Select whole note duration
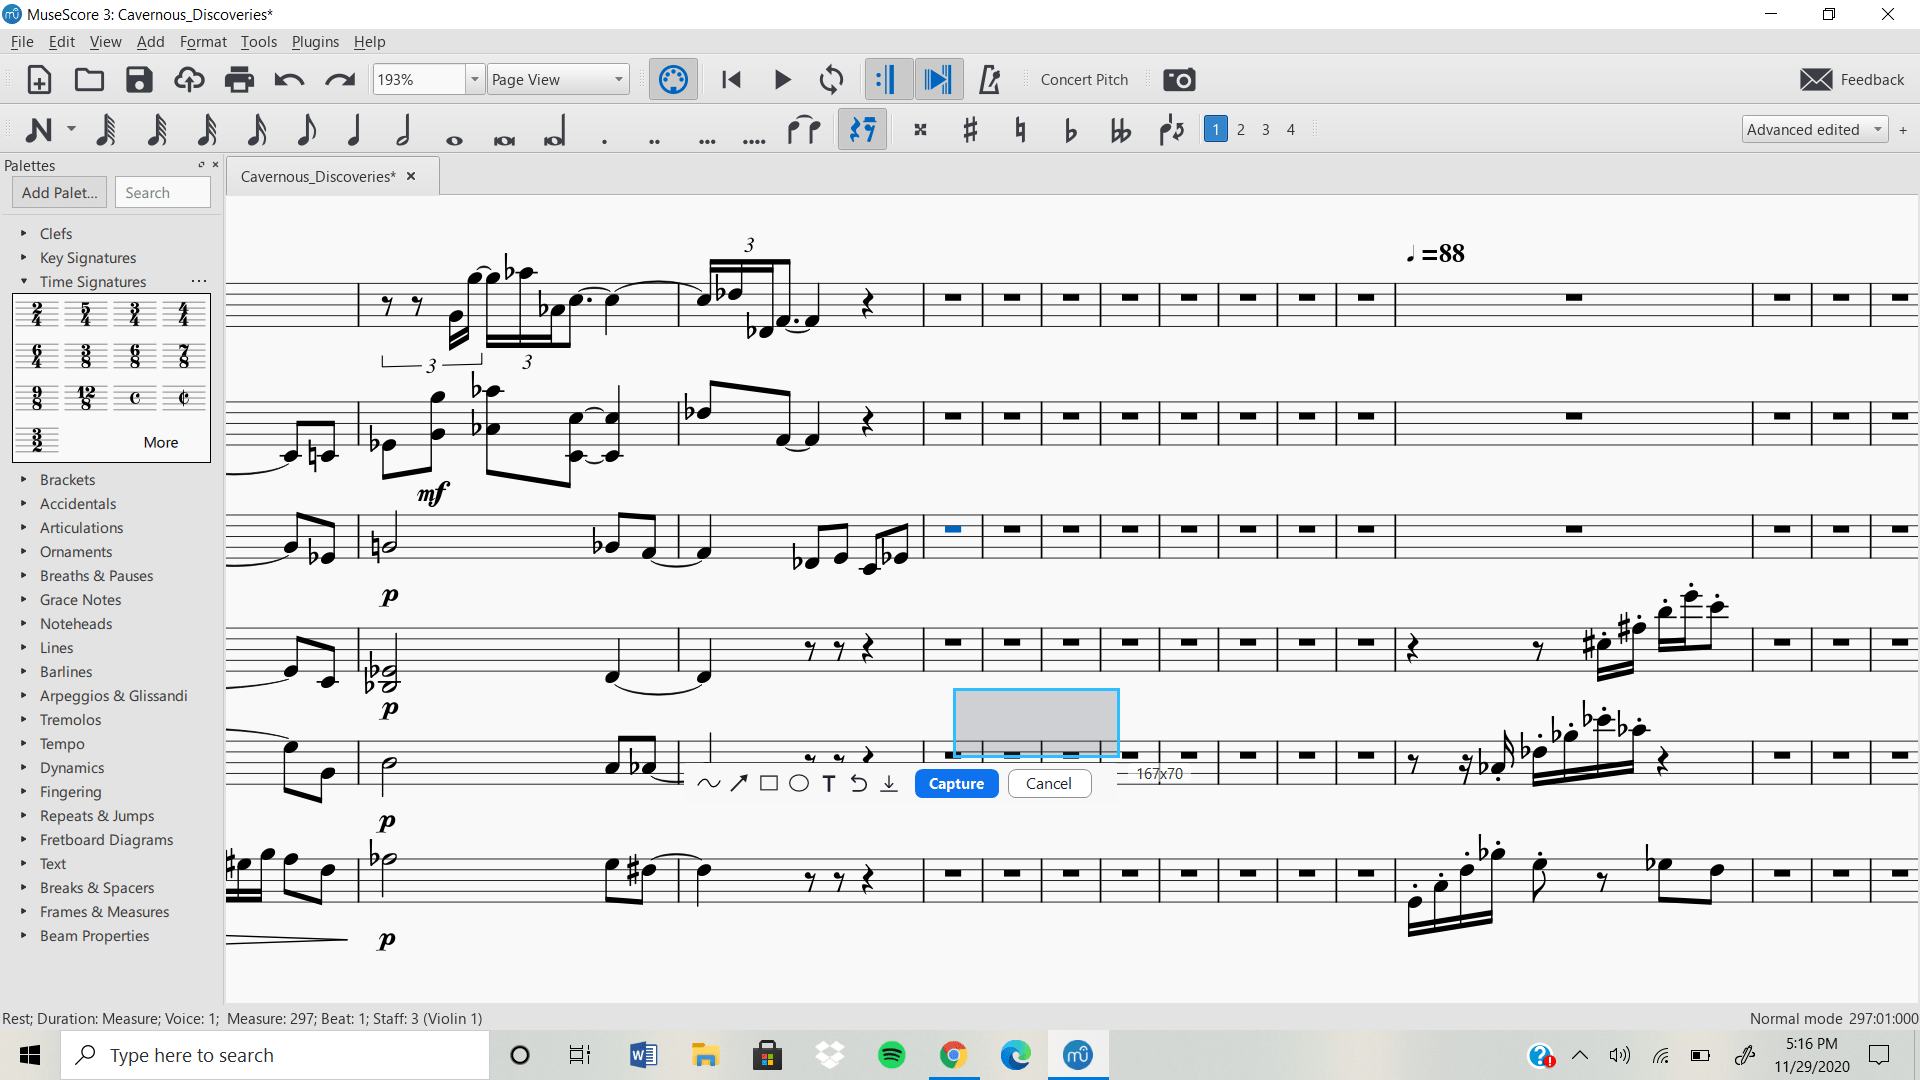Viewport: 1920px width, 1080px height. pos(454,139)
